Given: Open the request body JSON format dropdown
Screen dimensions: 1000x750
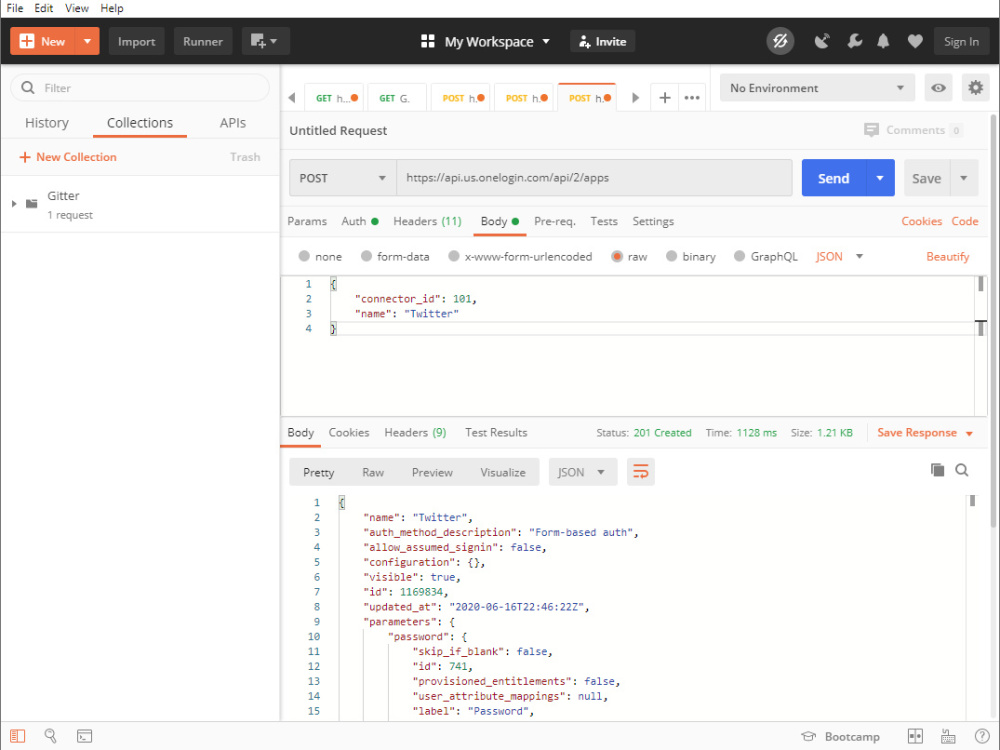Looking at the screenshot, I should click(839, 256).
